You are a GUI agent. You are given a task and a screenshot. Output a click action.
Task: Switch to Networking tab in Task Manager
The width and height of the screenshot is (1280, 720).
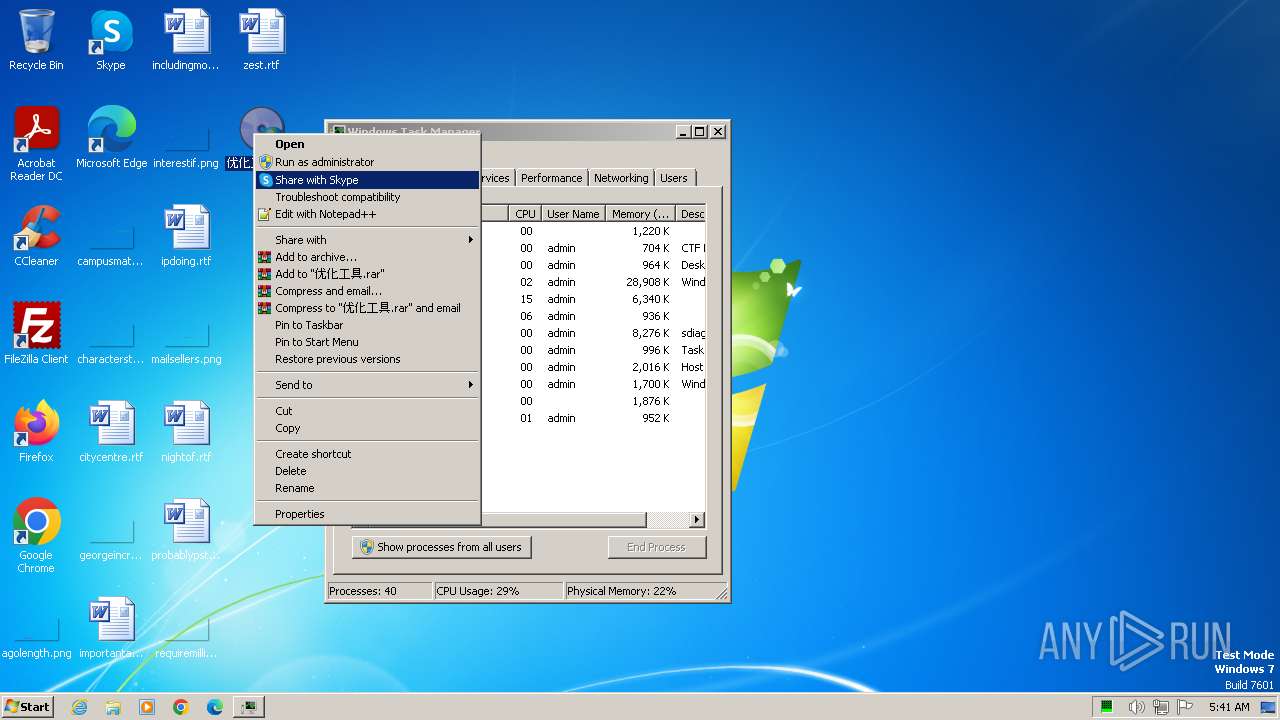point(621,178)
